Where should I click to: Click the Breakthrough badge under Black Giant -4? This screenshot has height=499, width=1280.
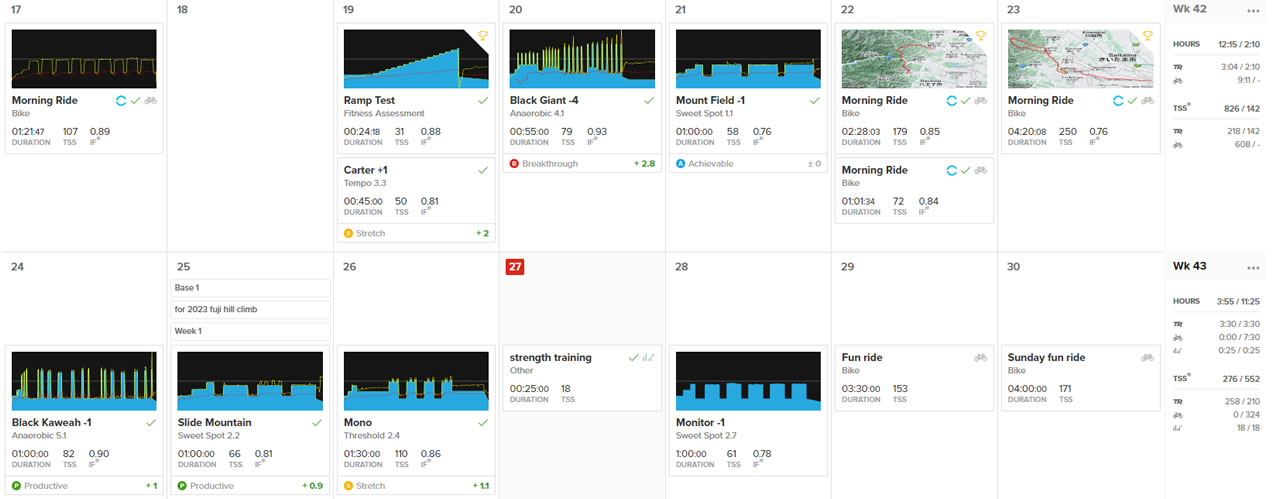[x=544, y=163]
